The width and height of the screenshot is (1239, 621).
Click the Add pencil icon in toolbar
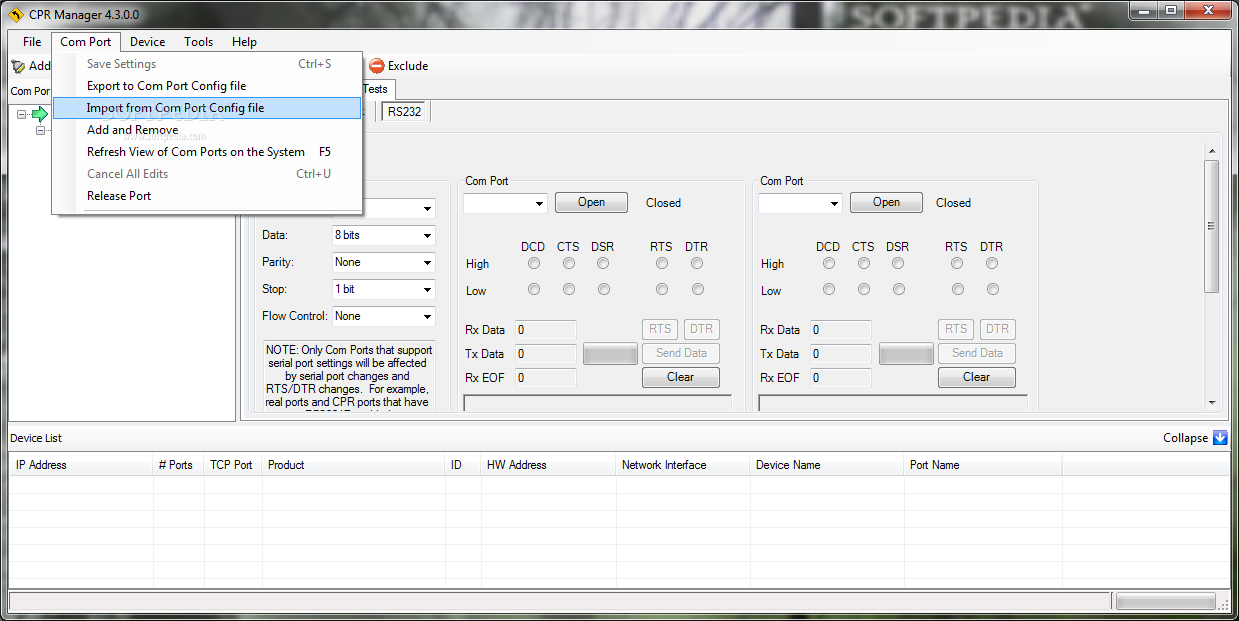[x=17, y=66]
